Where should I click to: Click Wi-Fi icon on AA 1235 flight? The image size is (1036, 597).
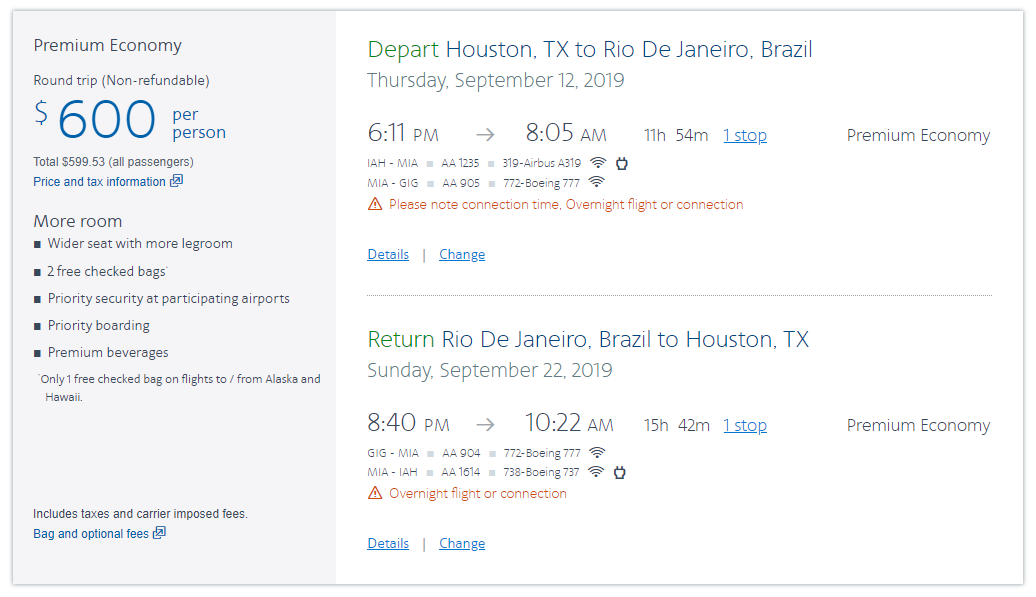point(597,163)
